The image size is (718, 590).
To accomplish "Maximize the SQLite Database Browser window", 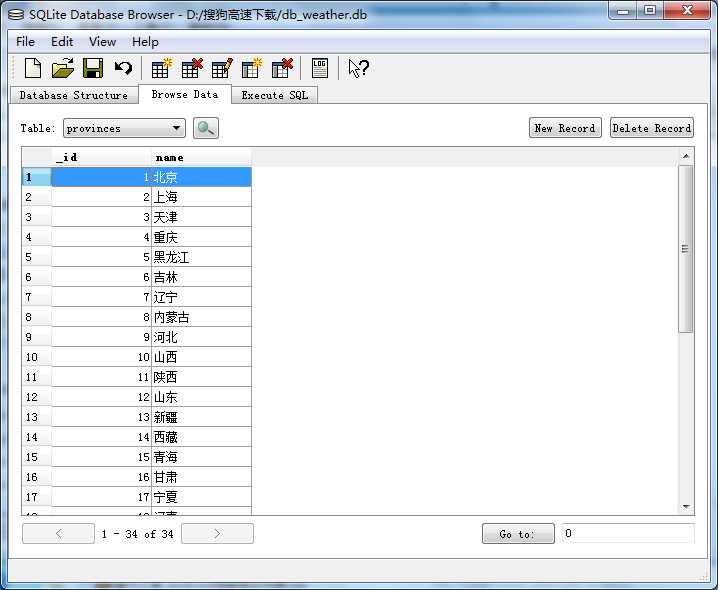I will [649, 11].
